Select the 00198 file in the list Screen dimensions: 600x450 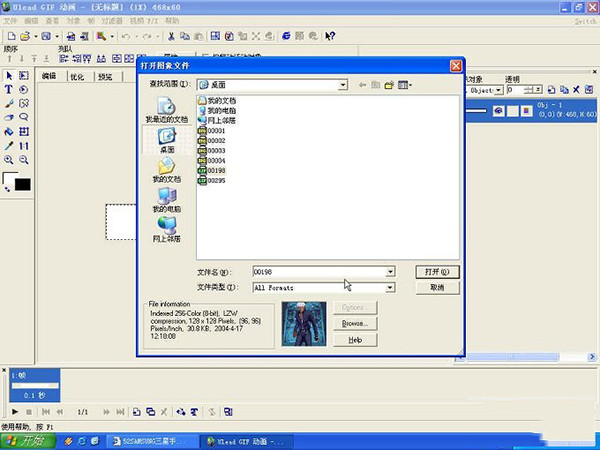216,171
